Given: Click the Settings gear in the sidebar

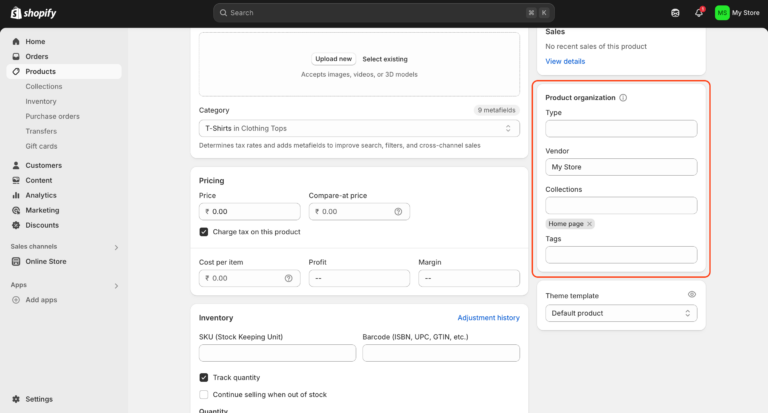Looking at the screenshot, I should pos(16,399).
